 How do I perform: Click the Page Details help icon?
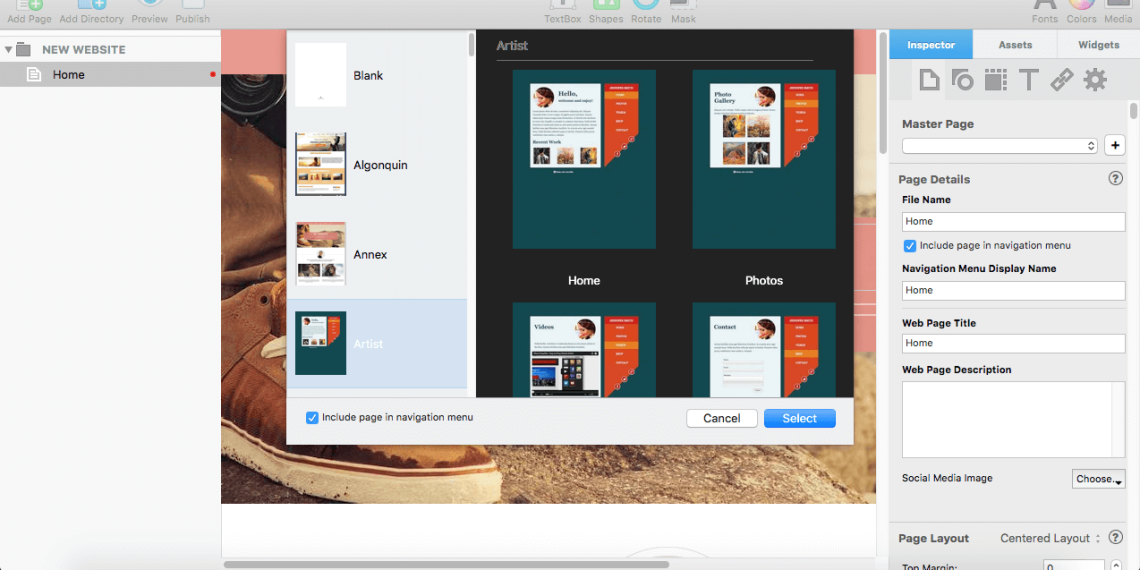[1115, 179]
